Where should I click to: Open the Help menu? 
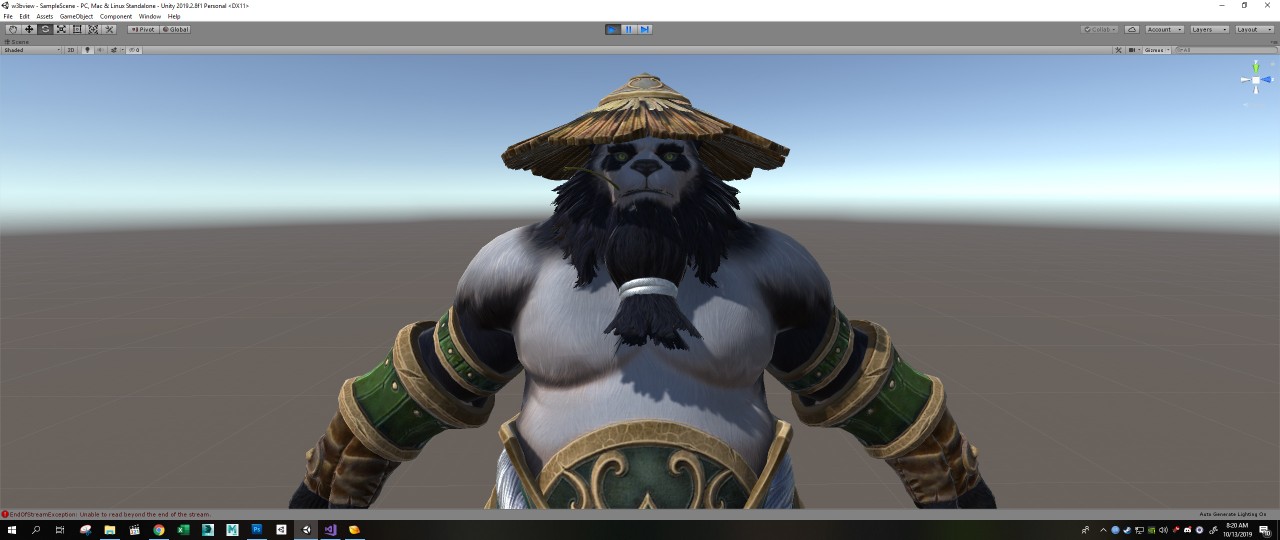pos(174,16)
